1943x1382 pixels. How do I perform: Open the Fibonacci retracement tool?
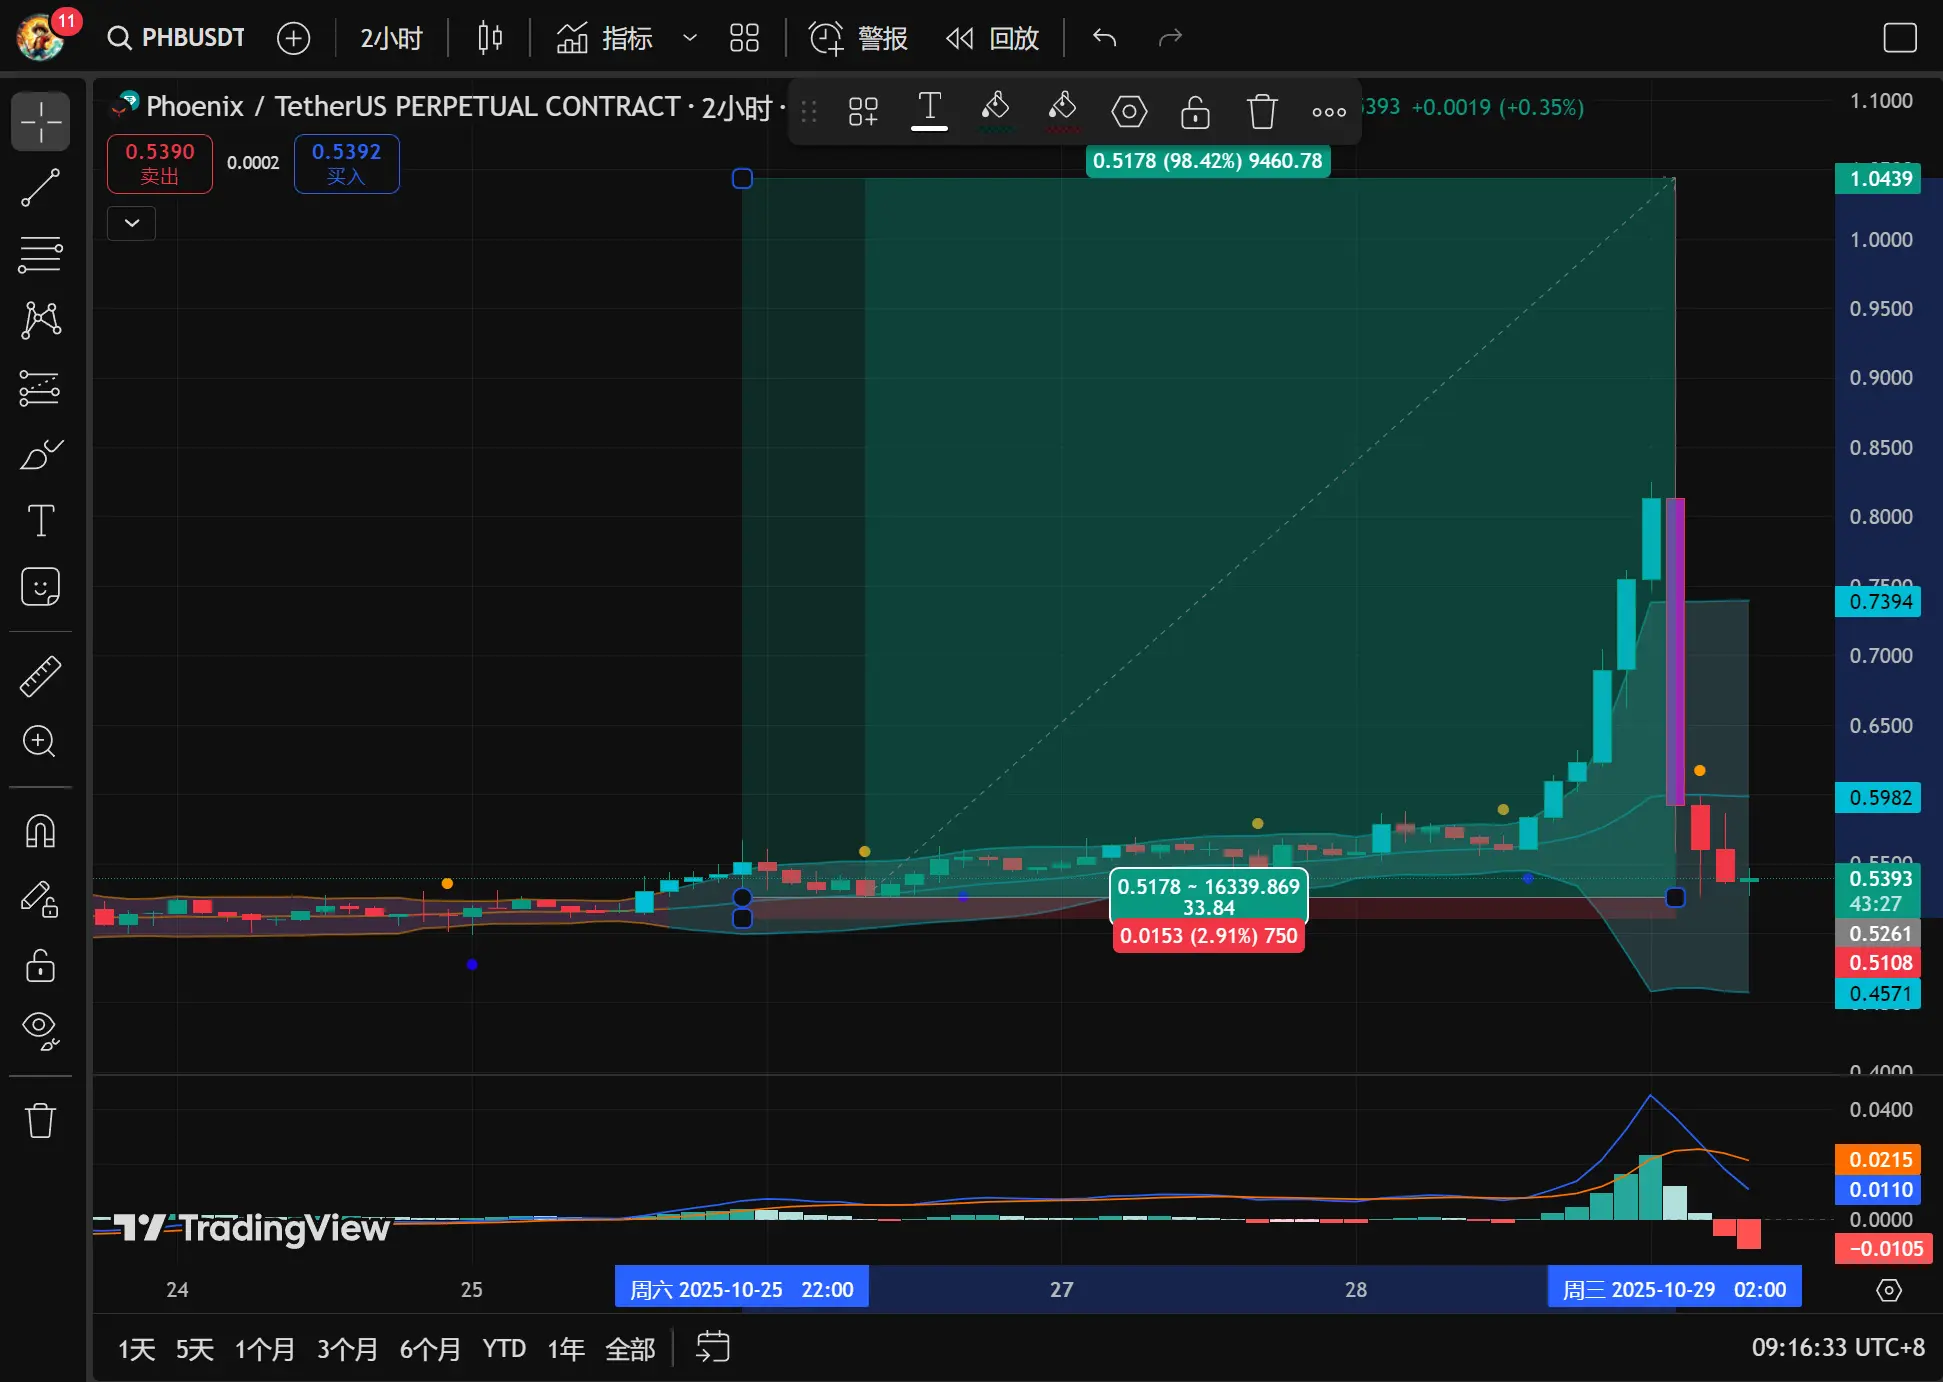(x=40, y=254)
